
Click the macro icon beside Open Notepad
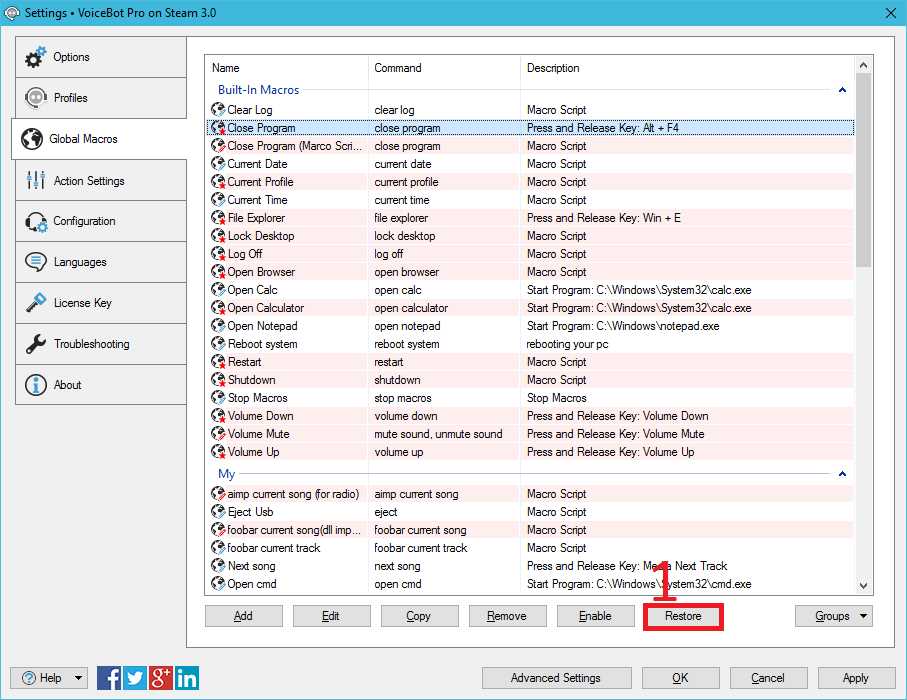coord(218,326)
